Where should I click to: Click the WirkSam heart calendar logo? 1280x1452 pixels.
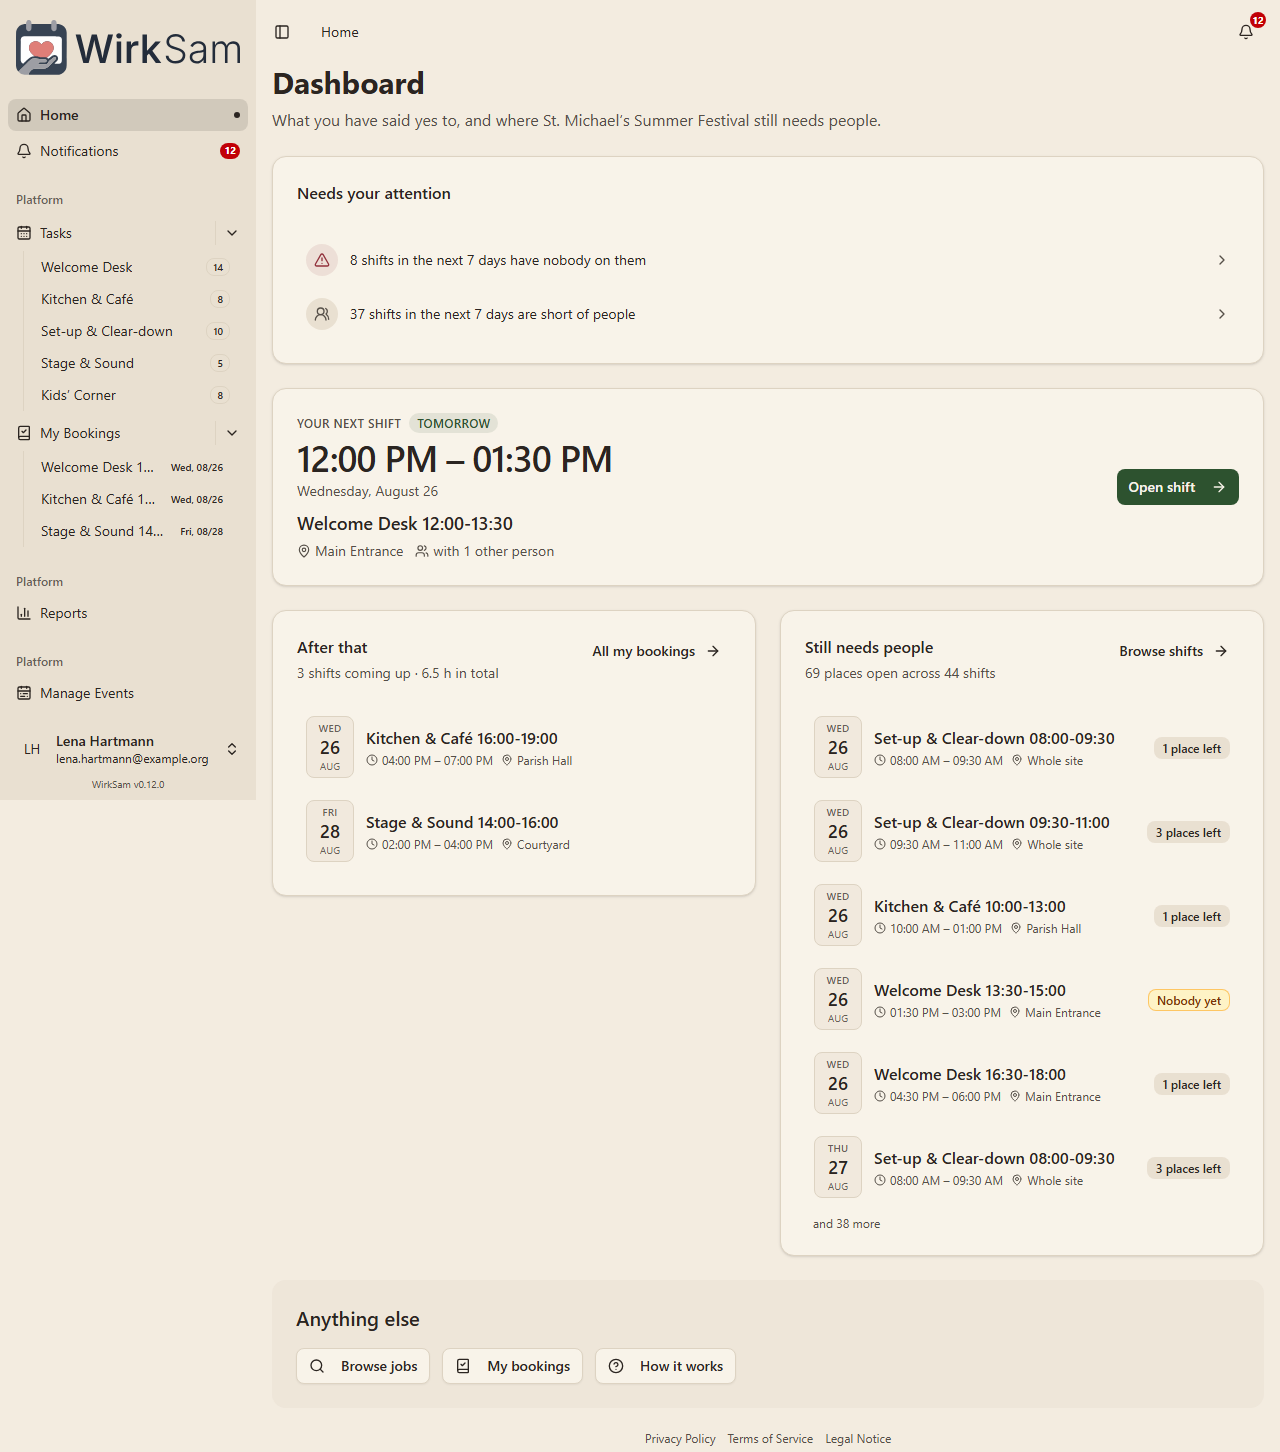click(41, 48)
